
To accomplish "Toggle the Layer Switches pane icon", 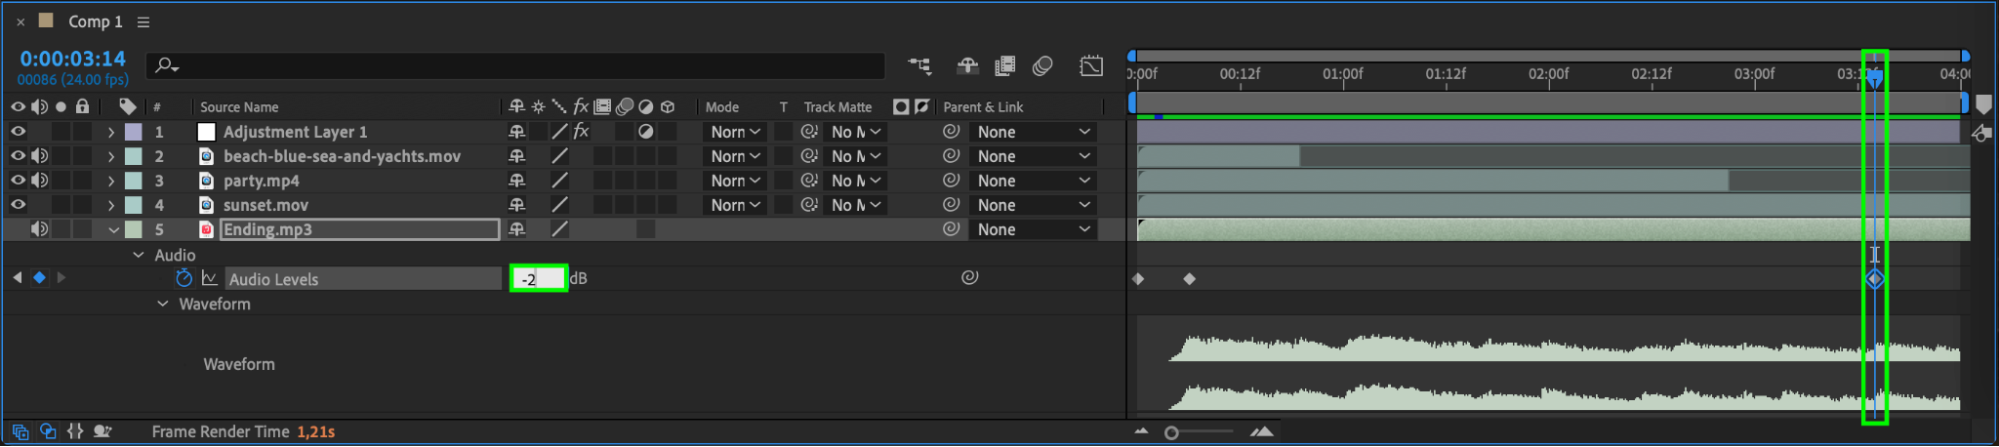I will (20, 432).
